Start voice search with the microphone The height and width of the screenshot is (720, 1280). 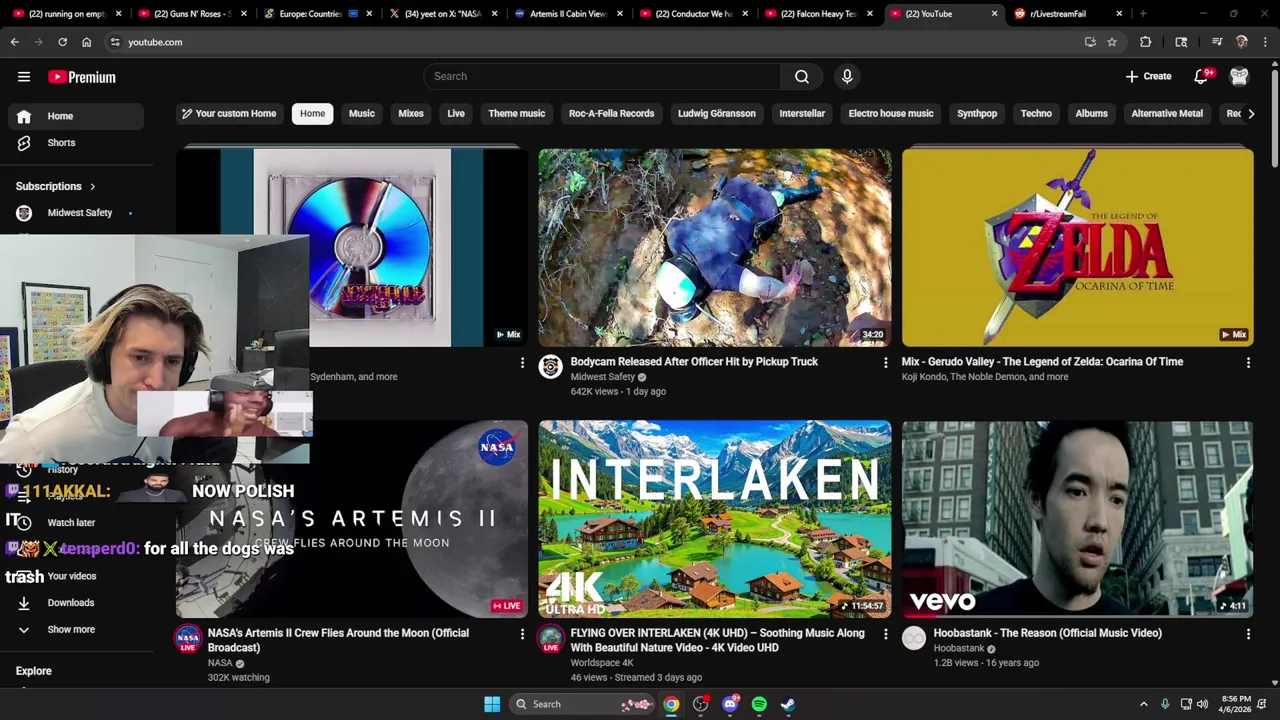(847, 77)
